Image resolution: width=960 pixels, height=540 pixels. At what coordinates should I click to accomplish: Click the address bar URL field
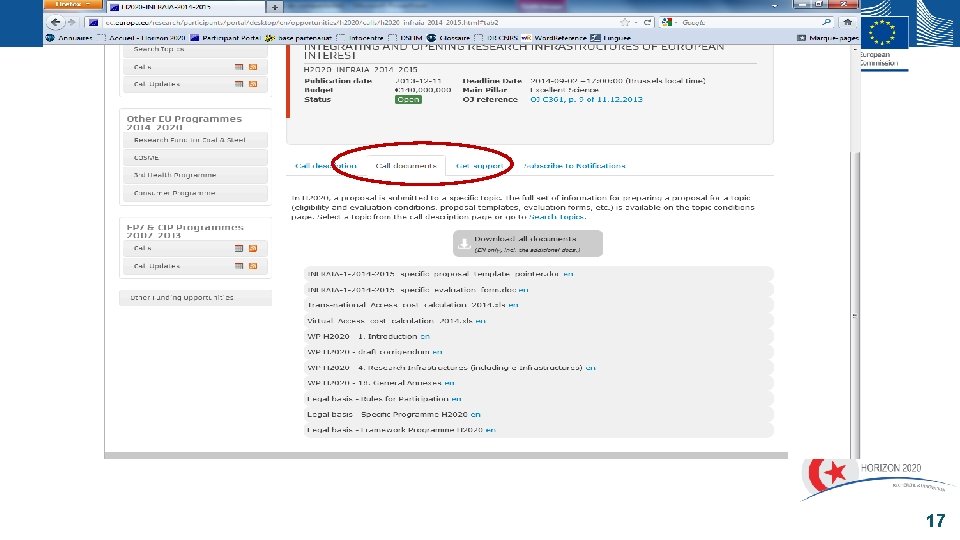point(359,22)
